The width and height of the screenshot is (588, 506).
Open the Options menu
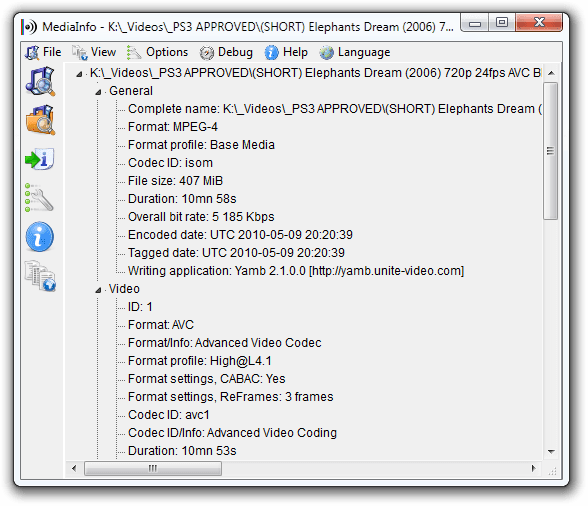157,52
